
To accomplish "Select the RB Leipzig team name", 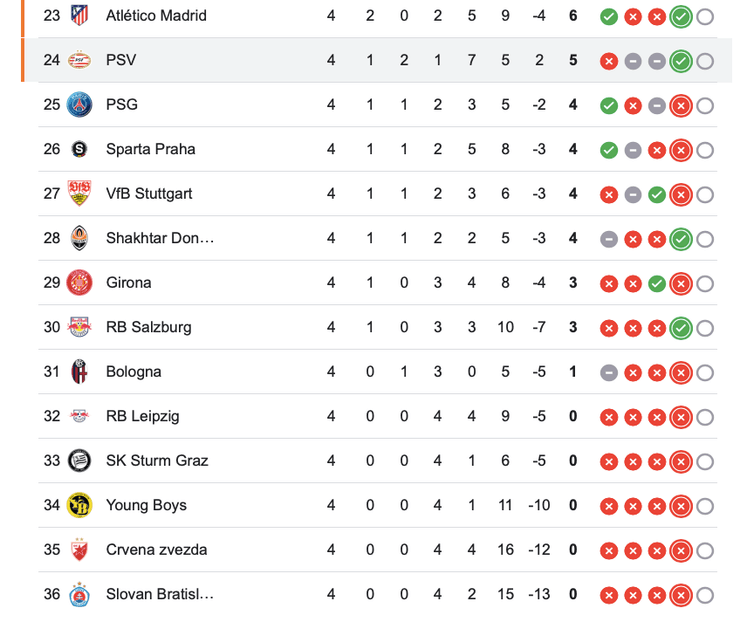I will tap(142, 416).
